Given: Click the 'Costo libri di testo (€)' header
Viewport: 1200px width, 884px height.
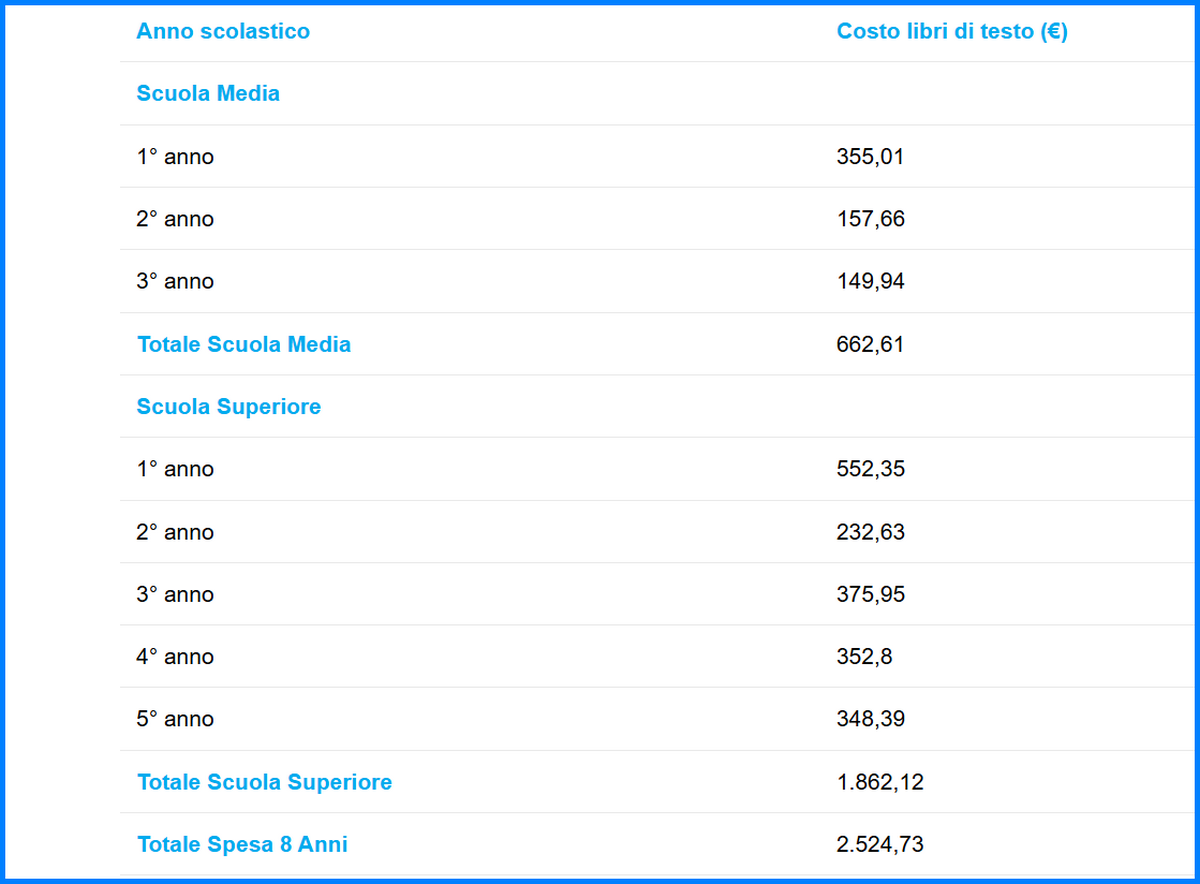Looking at the screenshot, I should tap(952, 31).
